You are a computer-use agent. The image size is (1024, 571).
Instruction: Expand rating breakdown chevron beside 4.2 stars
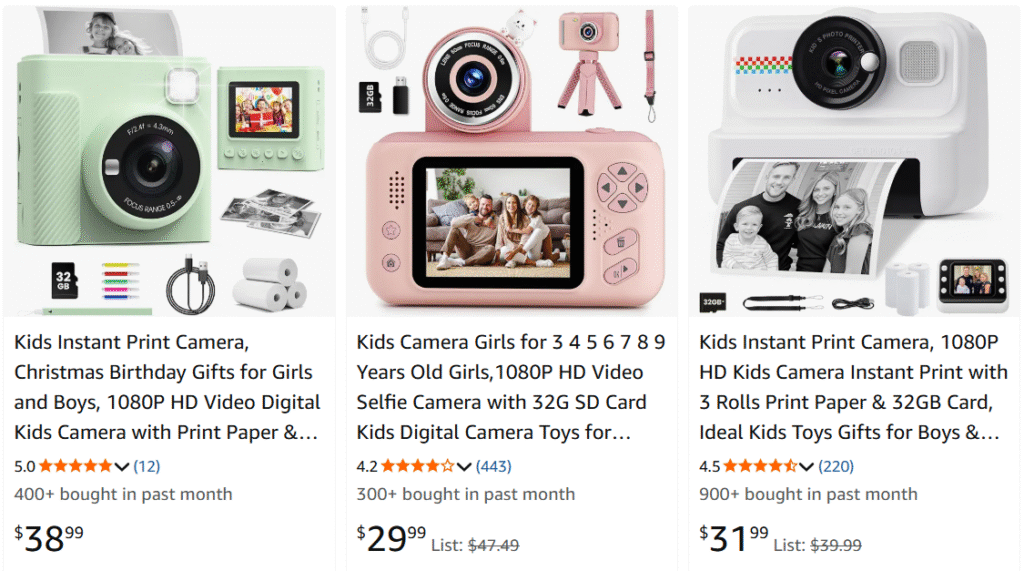click(x=464, y=466)
